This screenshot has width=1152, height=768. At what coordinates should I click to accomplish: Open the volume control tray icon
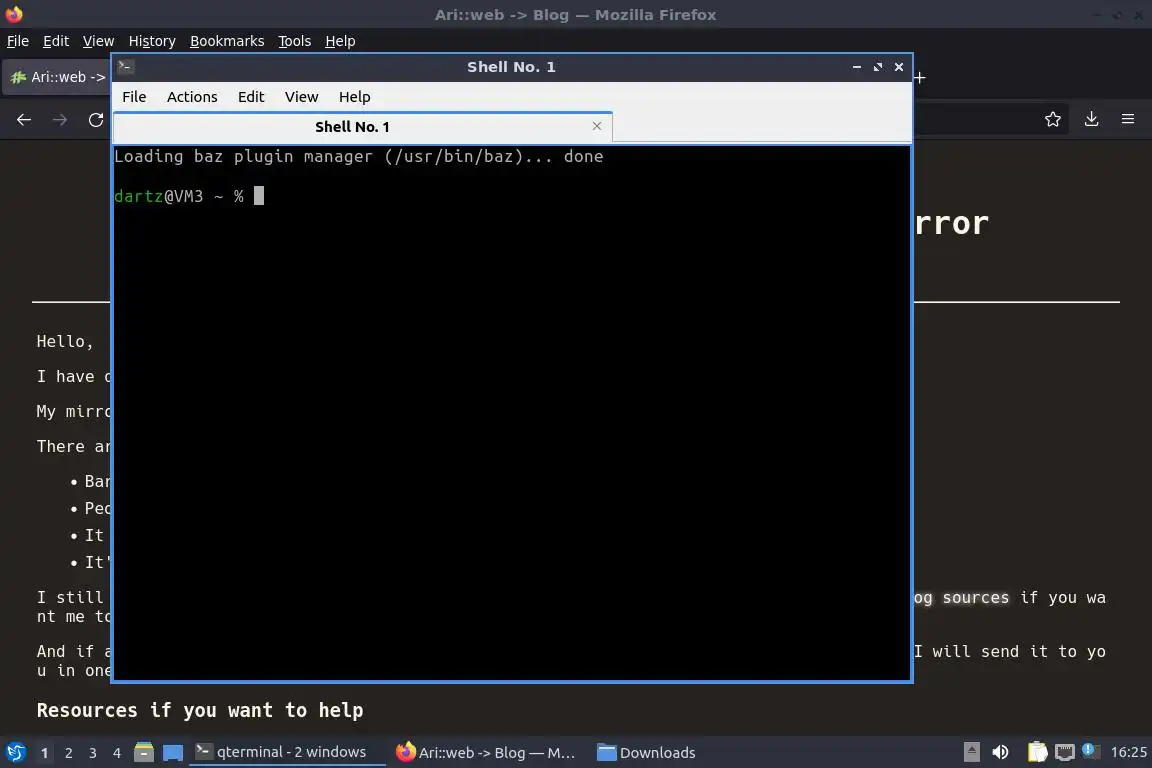point(1000,752)
